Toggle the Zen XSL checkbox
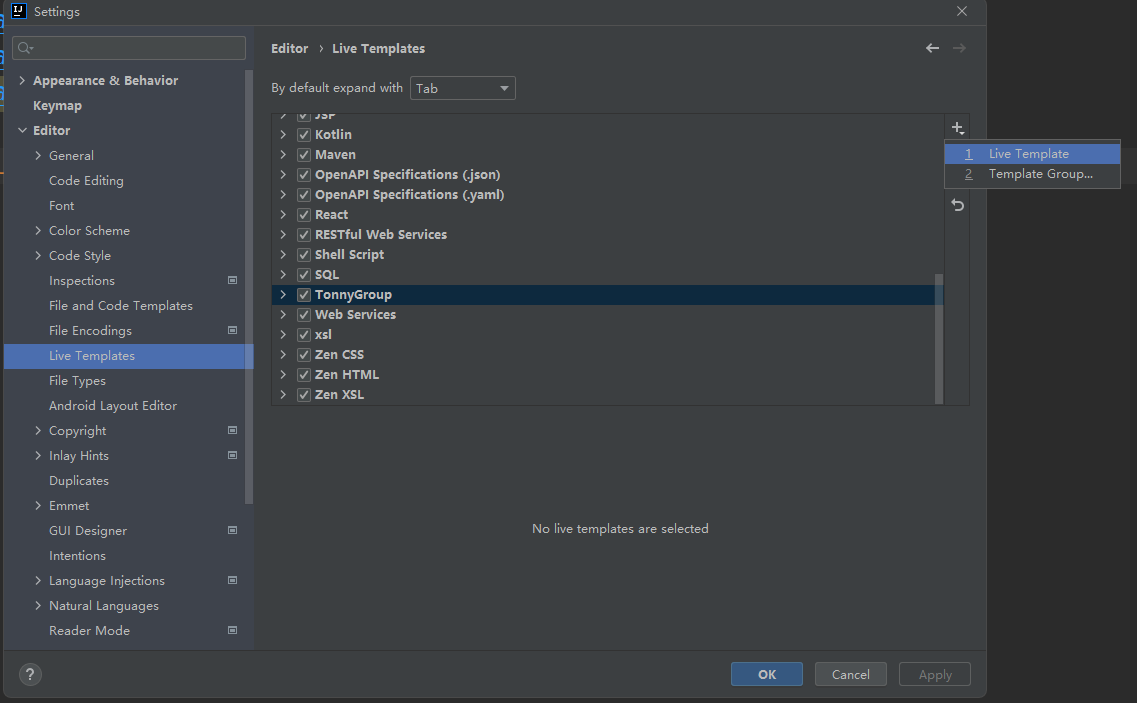This screenshot has height=703, width=1137. tap(304, 395)
